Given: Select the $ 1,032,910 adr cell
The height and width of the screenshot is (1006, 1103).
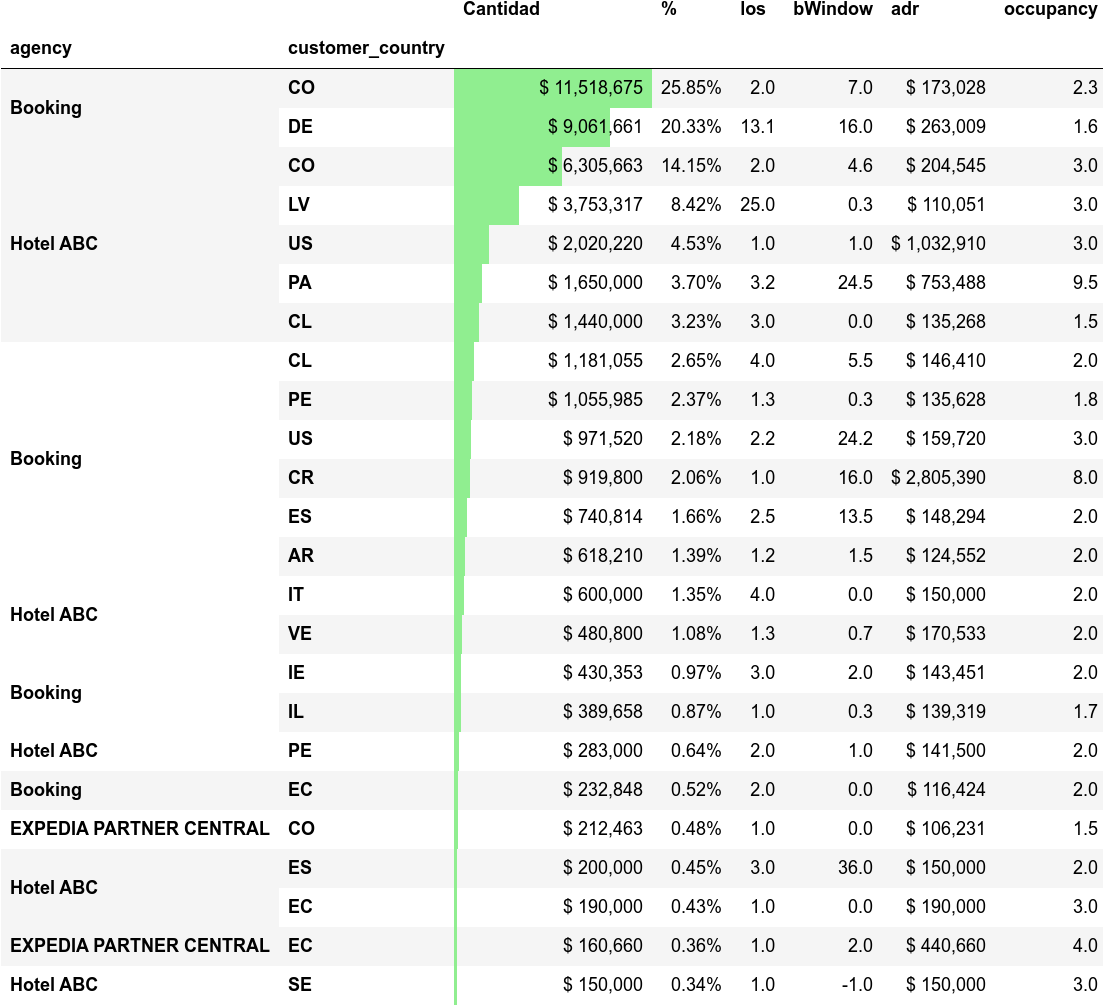Looking at the screenshot, I should (x=938, y=244).
